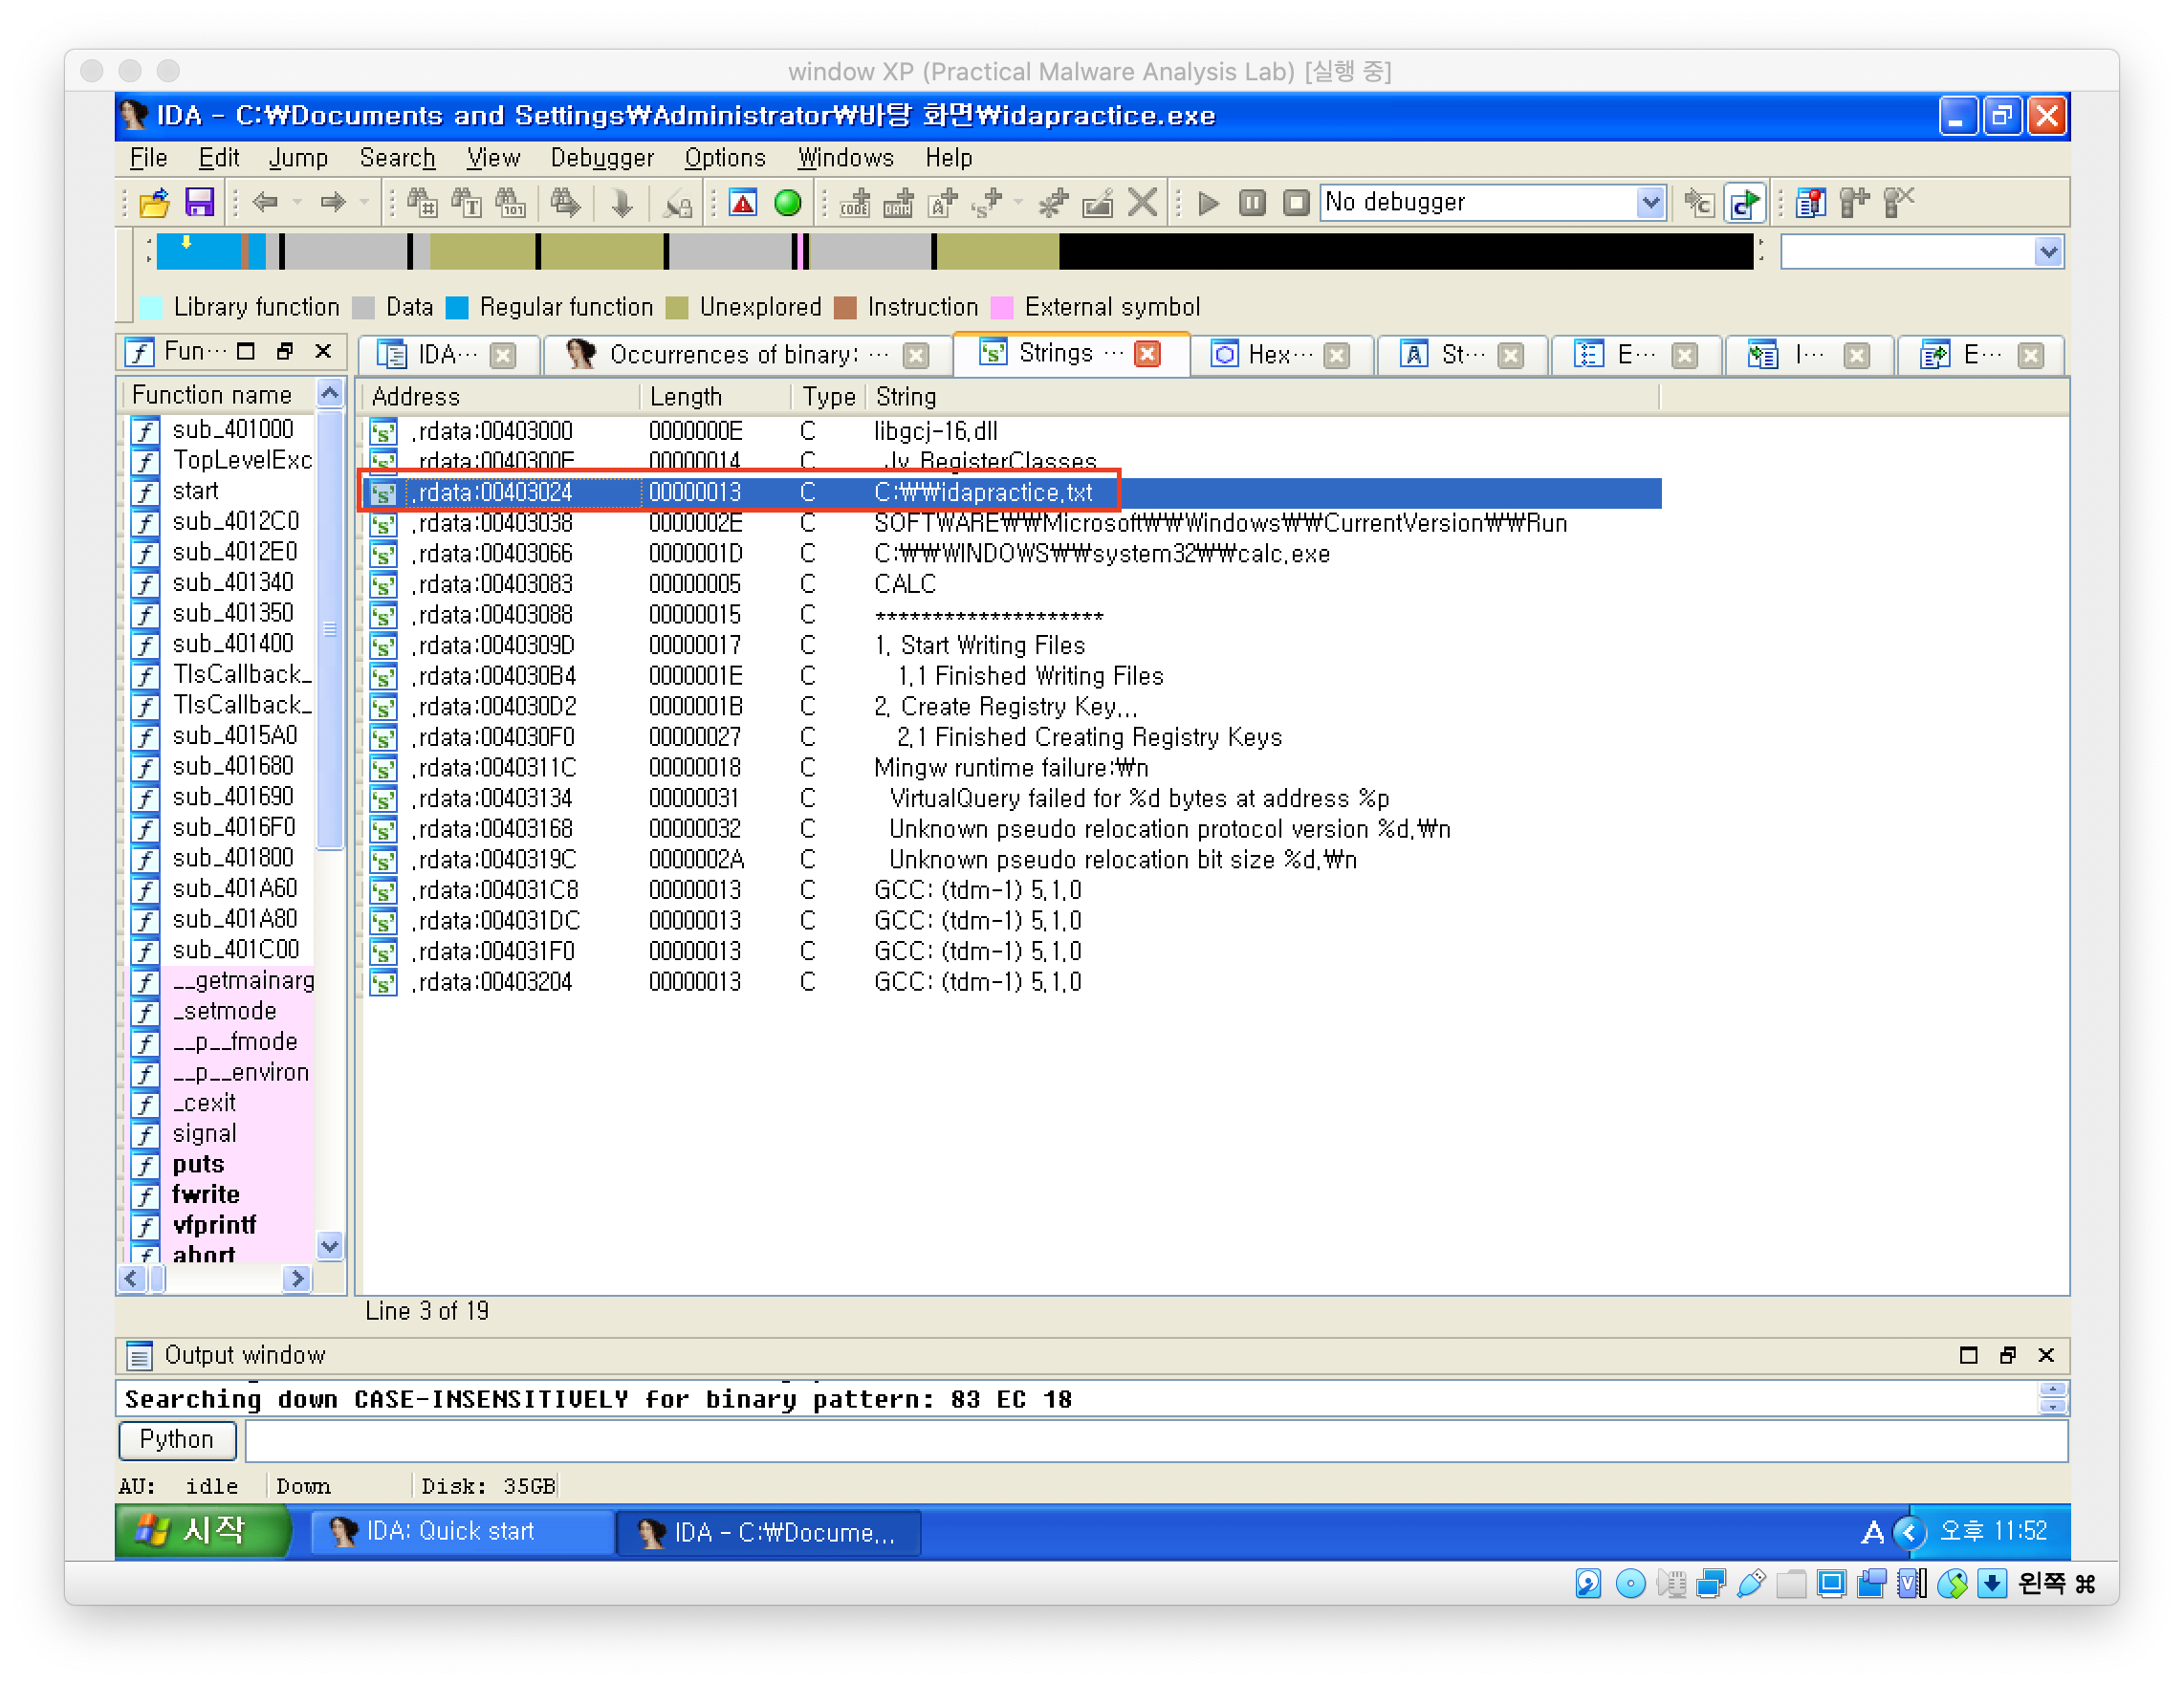
Task: Select the SOFTWARE\\Microsoft Run registry string
Action: (x=1011, y=524)
